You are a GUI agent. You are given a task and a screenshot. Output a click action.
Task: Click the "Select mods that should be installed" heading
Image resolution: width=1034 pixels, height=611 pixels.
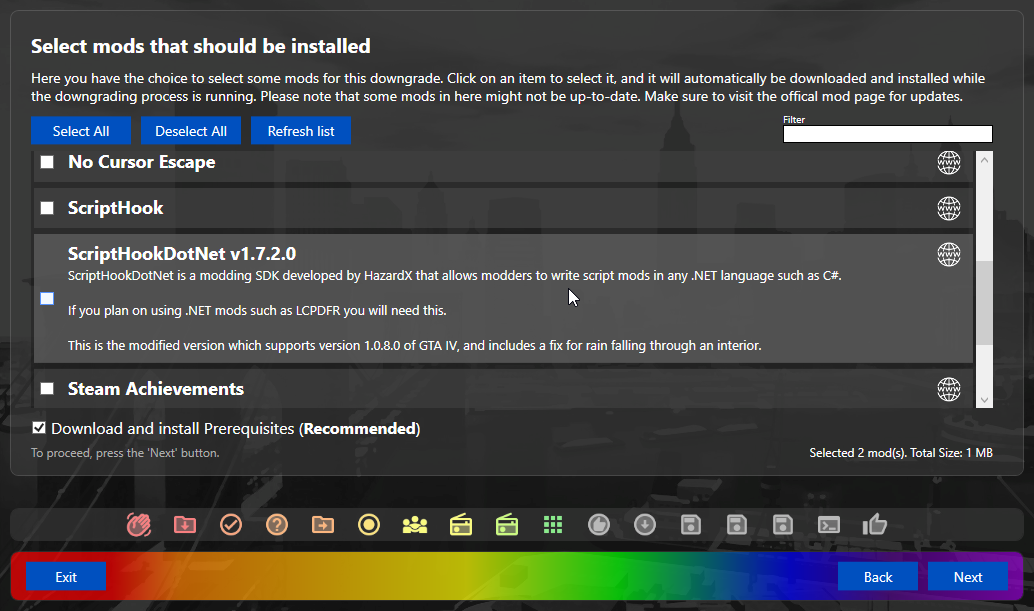pyautogui.click(x=200, y=46)
